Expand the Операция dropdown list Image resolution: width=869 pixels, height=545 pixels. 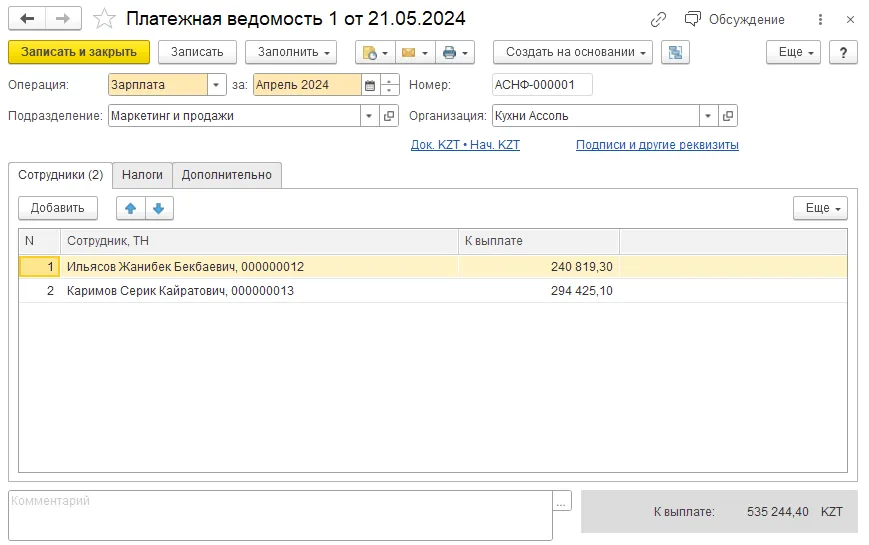tap(216, 85)
